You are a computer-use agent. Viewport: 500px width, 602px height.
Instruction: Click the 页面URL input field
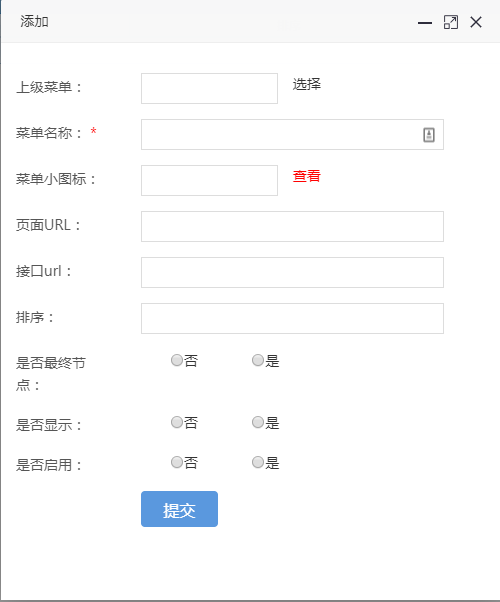pos(292,227)
